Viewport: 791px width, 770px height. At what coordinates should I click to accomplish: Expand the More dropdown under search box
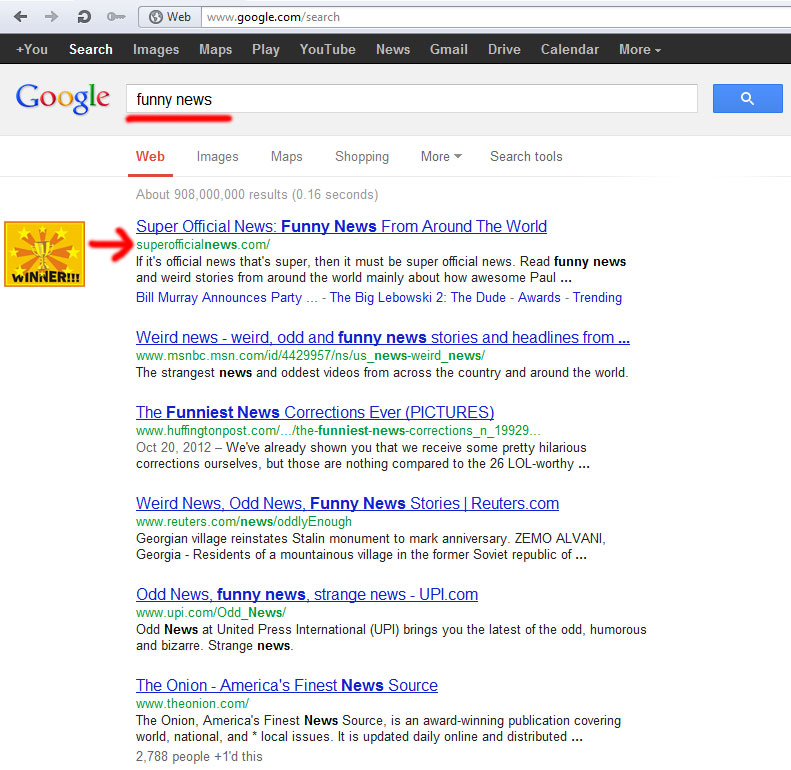coord(441,156)
